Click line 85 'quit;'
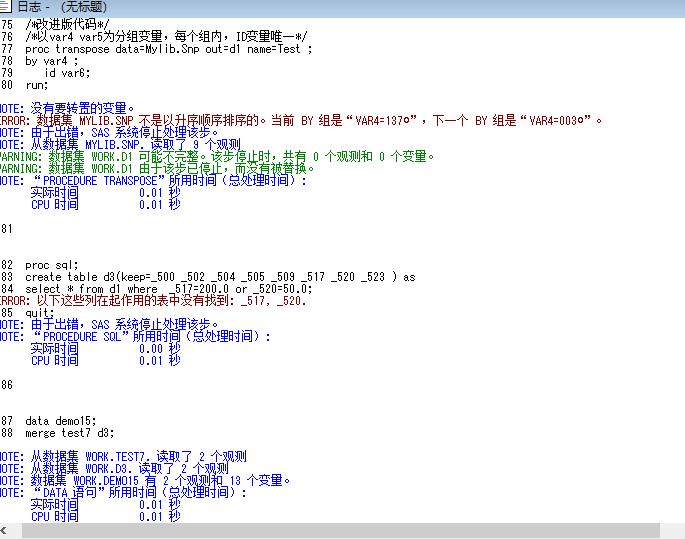This screenshot has height=539, width=685. click(x=40, y=313)
